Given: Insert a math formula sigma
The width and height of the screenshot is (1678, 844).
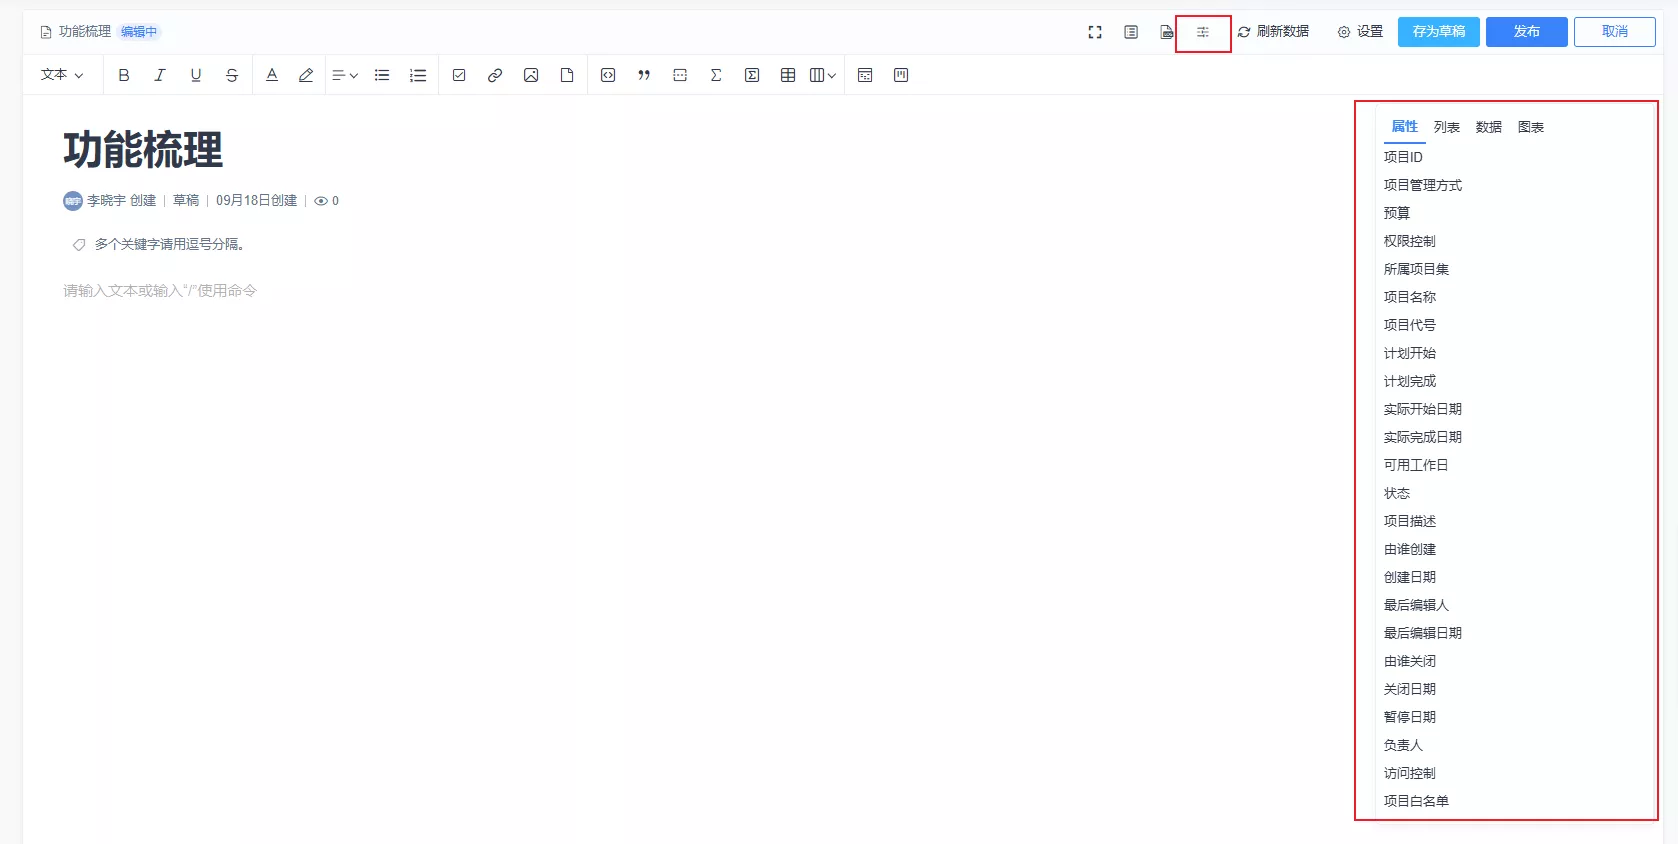Looking at the screenshot, I should tap(716, 75).
